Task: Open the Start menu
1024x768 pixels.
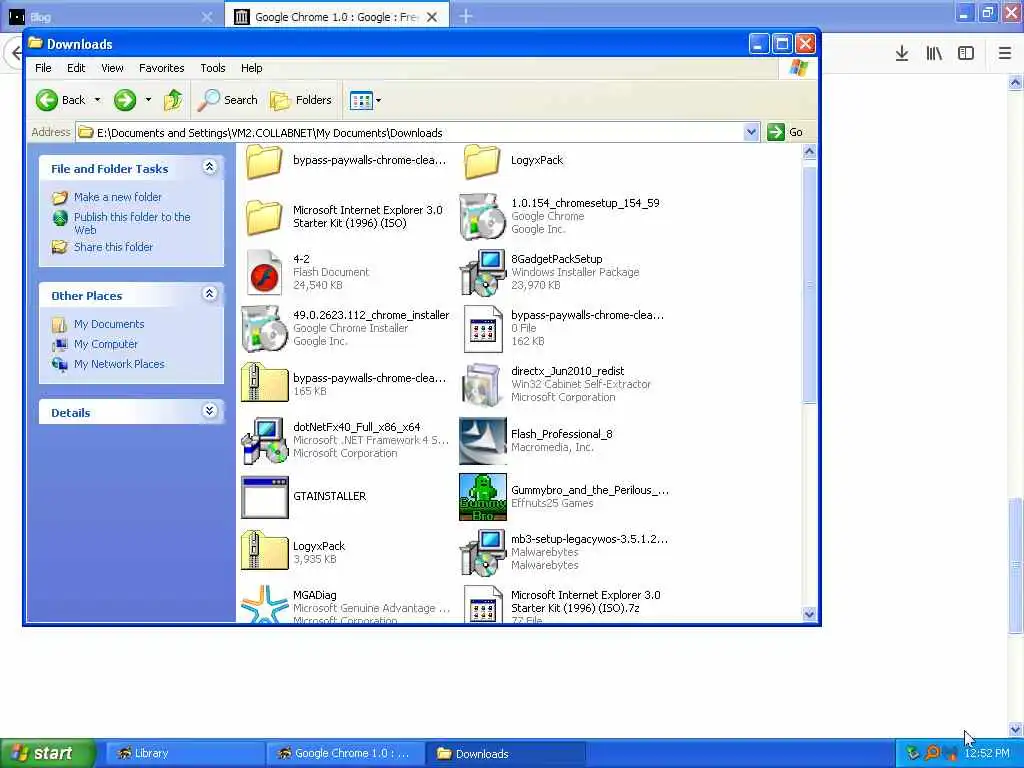Action: click(x=47, y=753)
